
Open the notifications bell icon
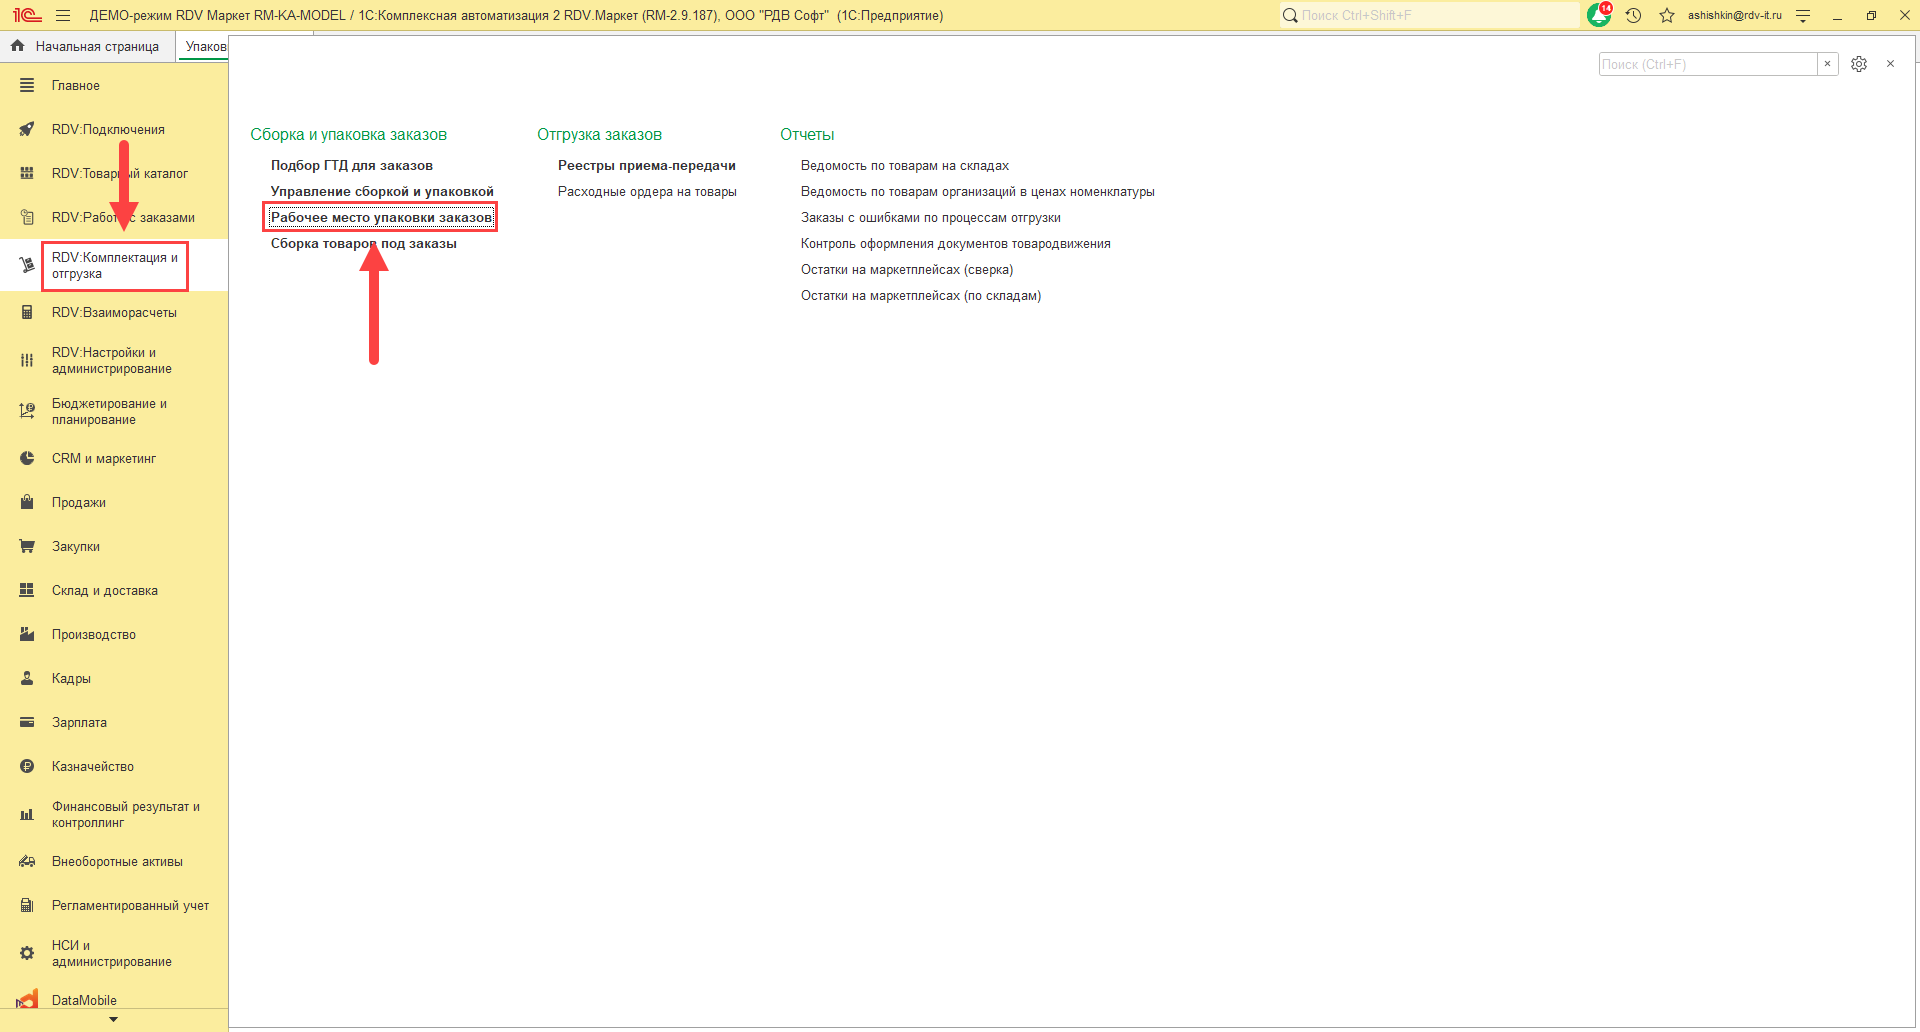pos(1599,15)
